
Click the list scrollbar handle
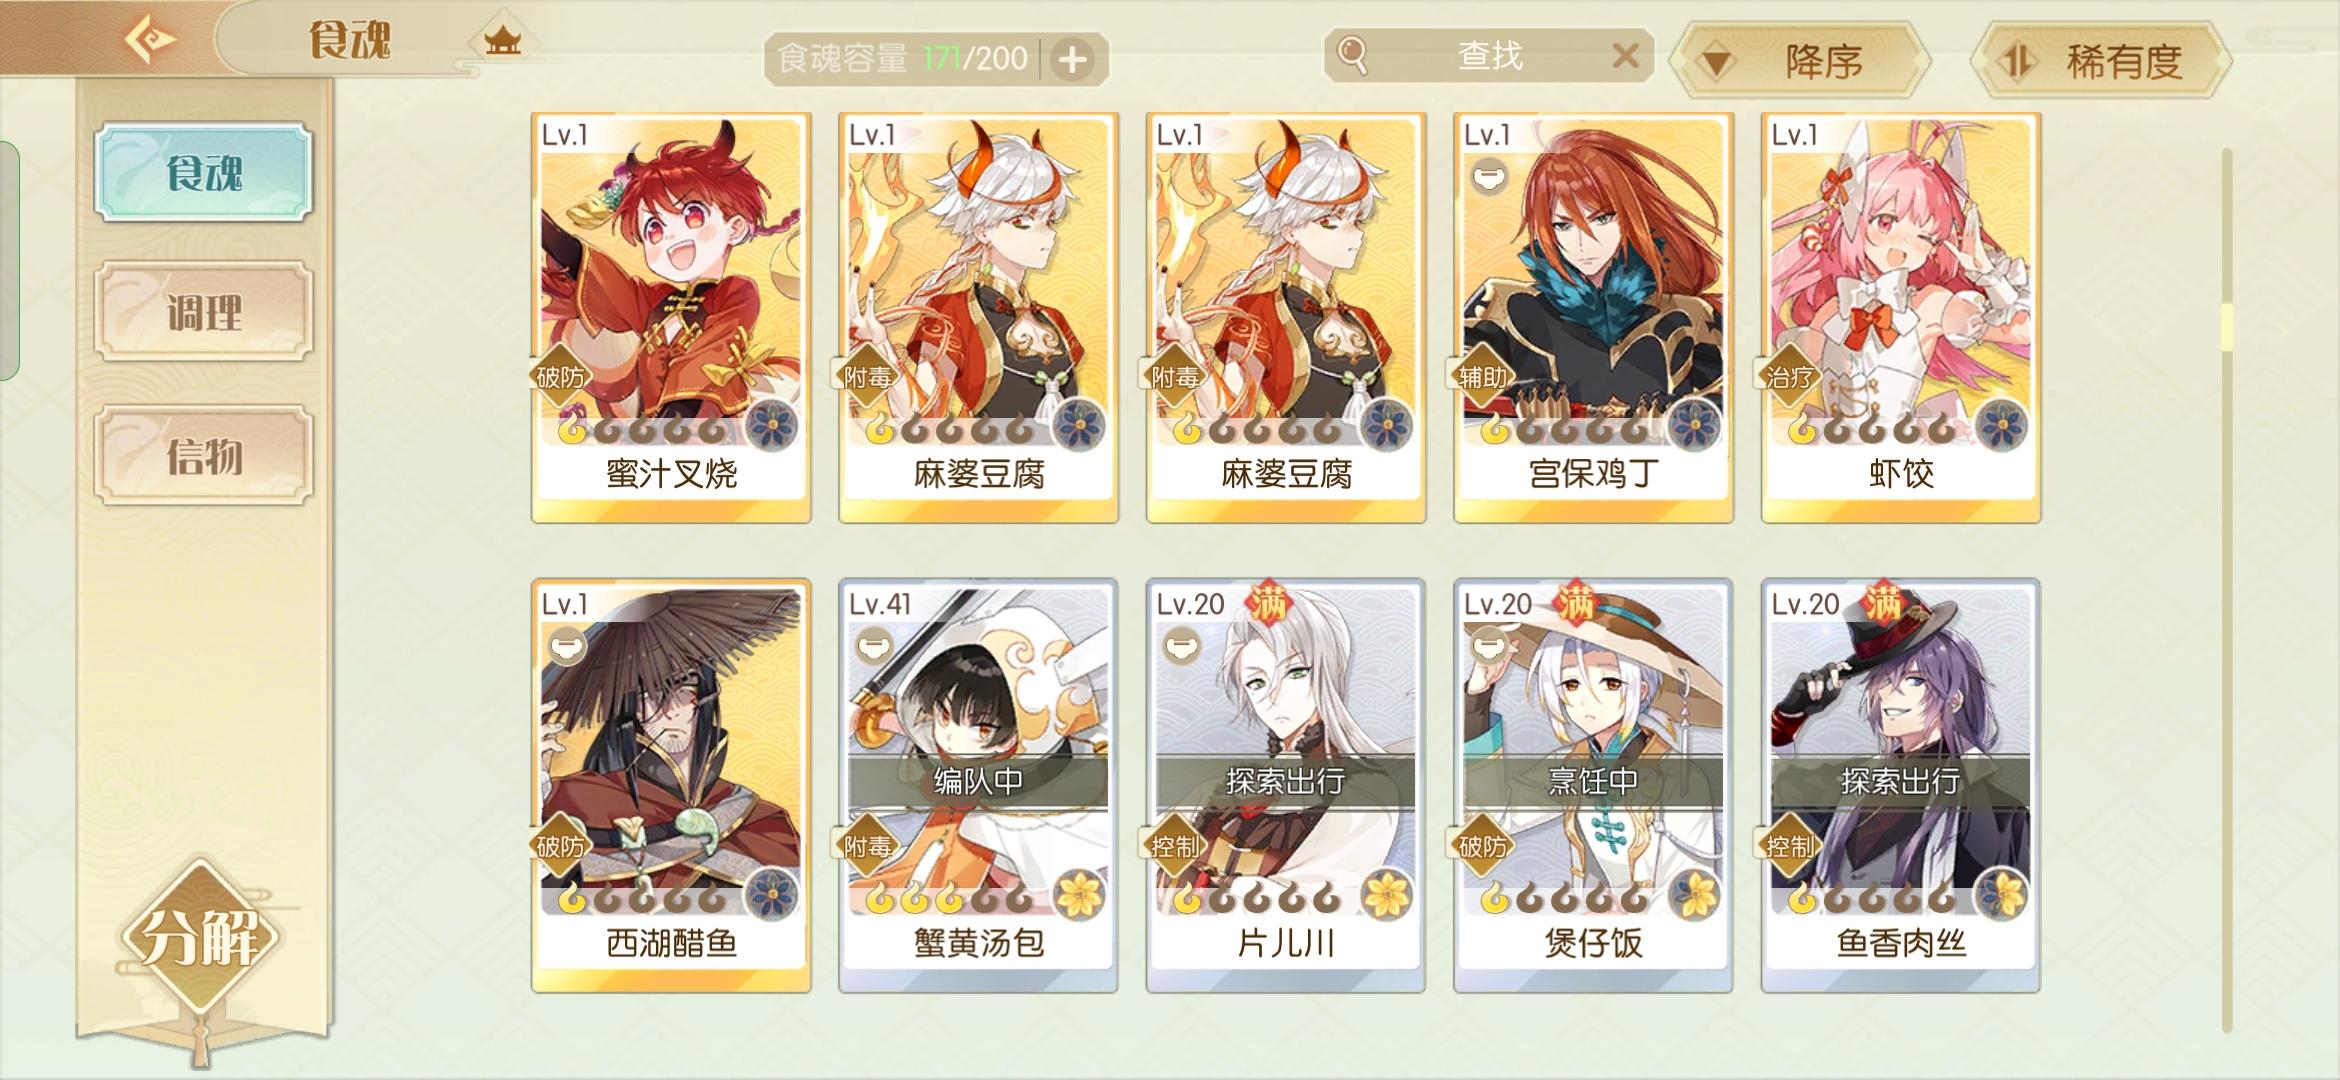pos(2227,327)
